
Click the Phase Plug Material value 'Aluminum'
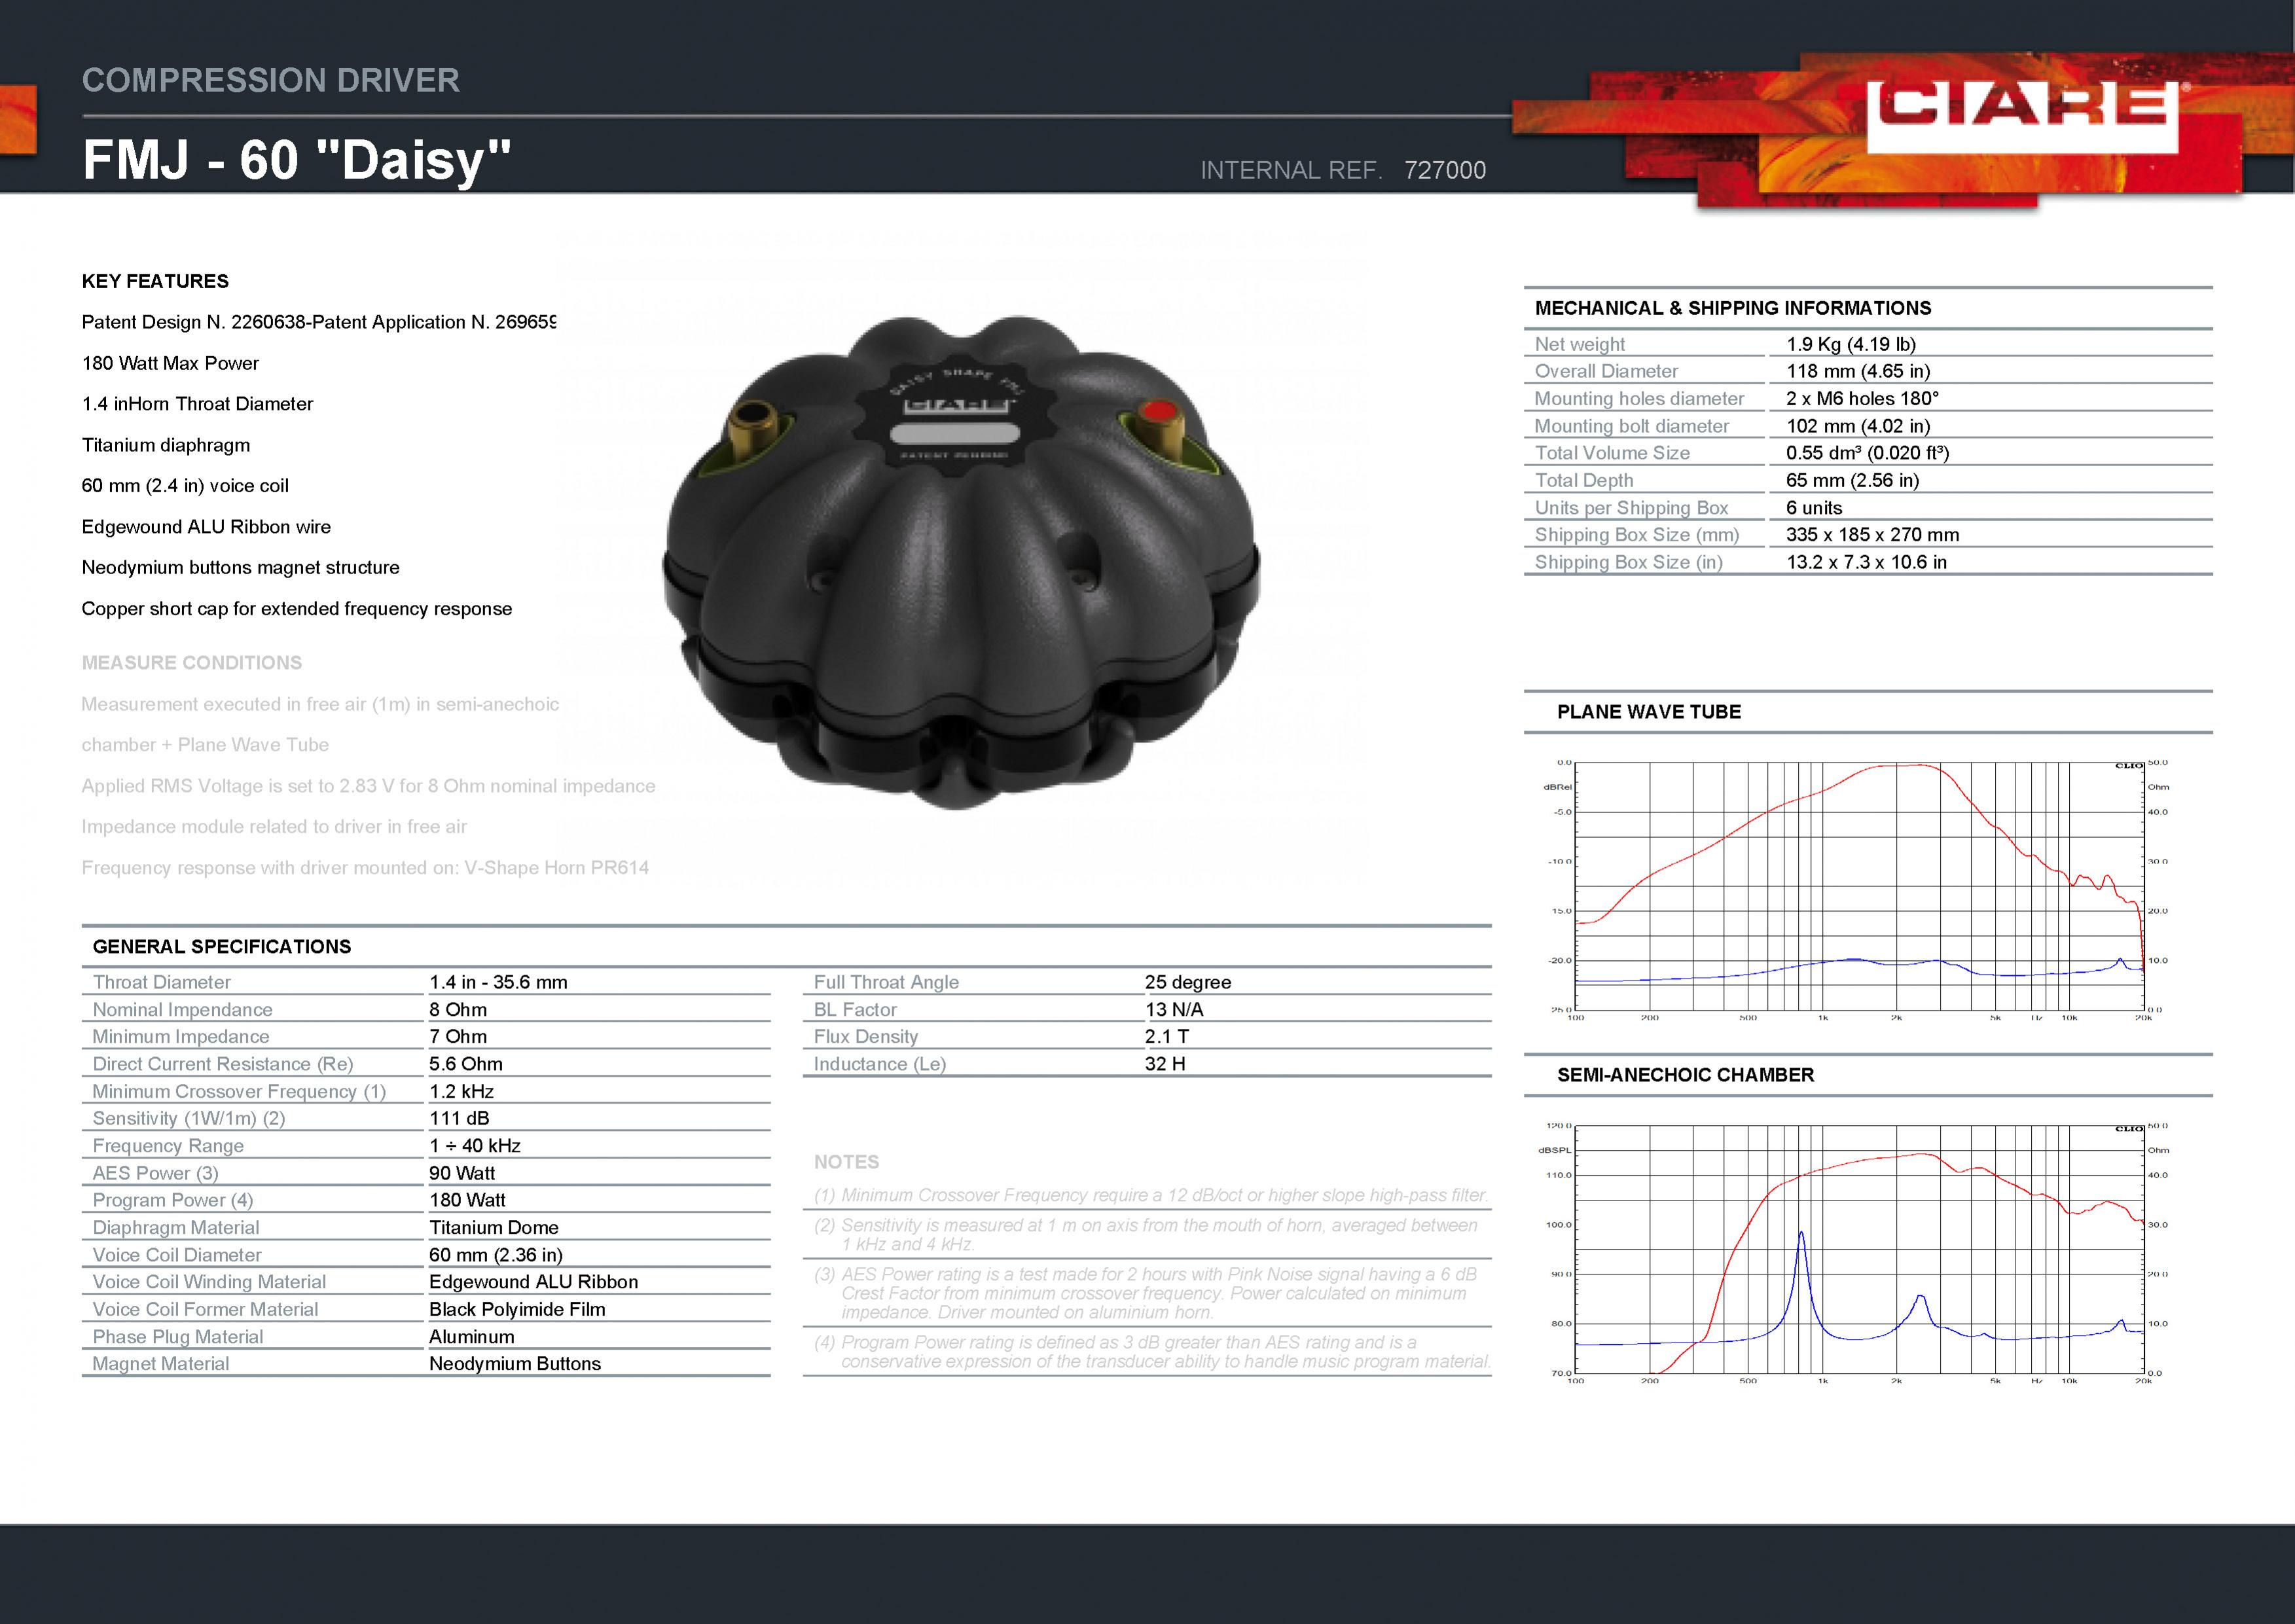tap(472, 1337)
